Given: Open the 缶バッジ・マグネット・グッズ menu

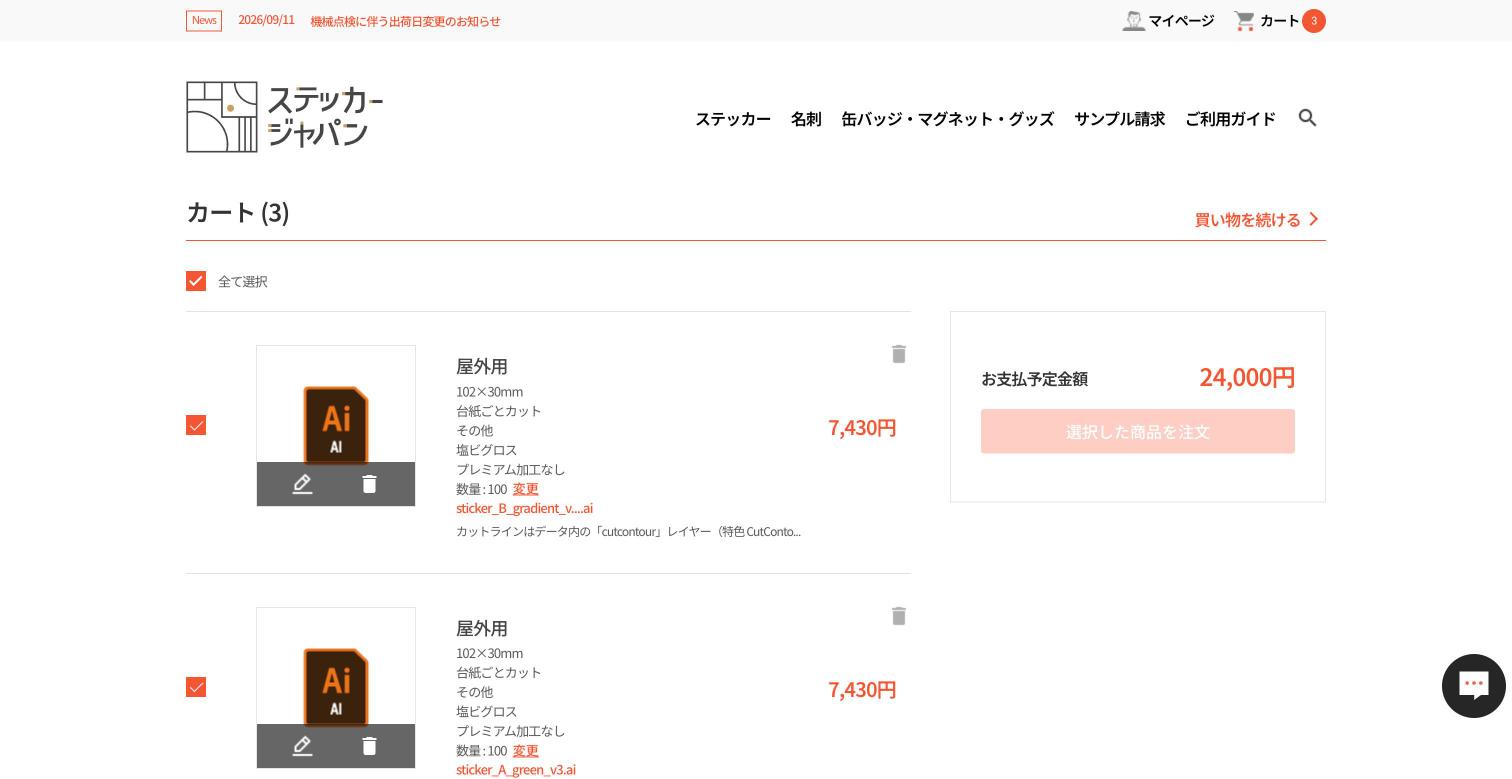Looking at the screenshot, I should [x=948, y=119].
